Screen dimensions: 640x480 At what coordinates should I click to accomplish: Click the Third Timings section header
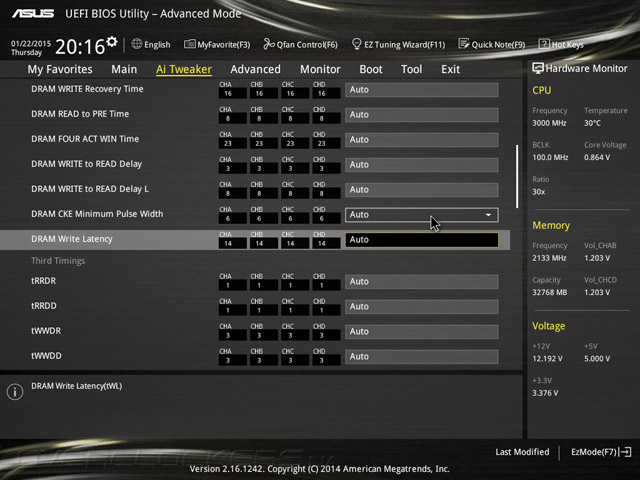coord(58,261)
